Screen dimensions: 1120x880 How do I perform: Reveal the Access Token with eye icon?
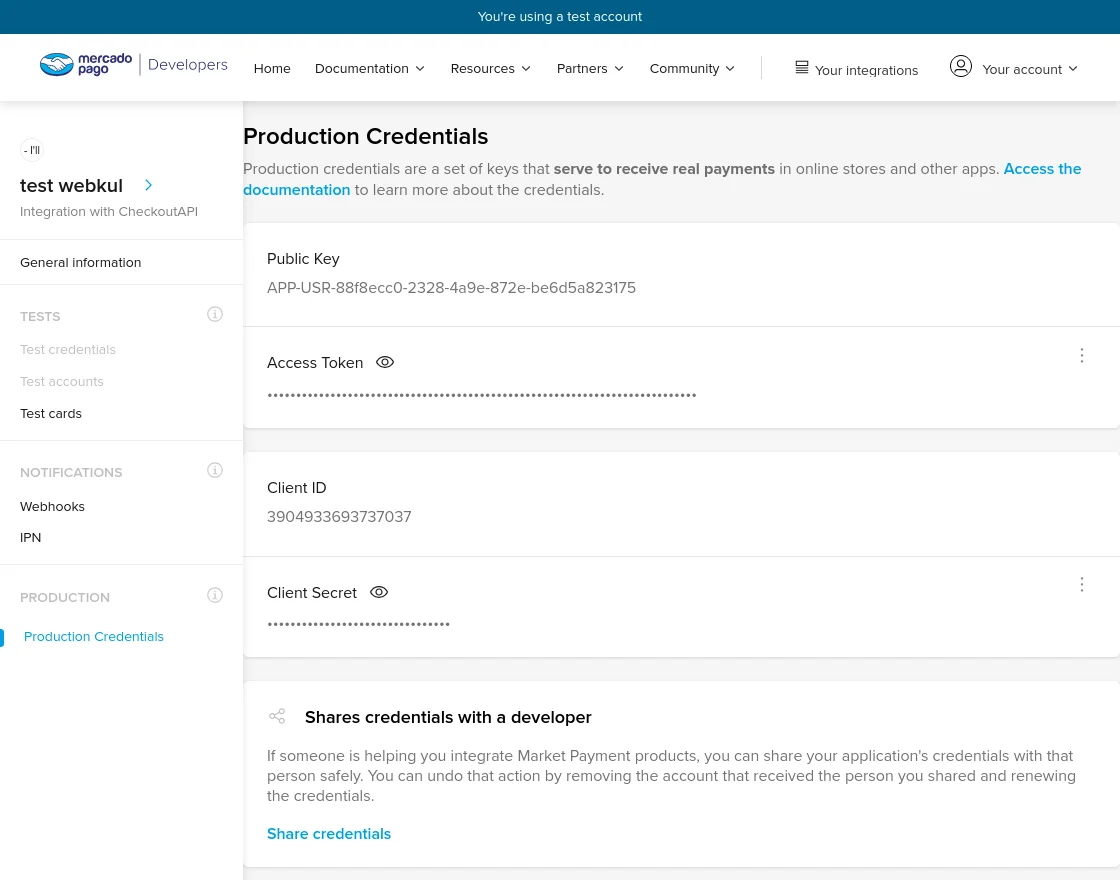[385, 362]
